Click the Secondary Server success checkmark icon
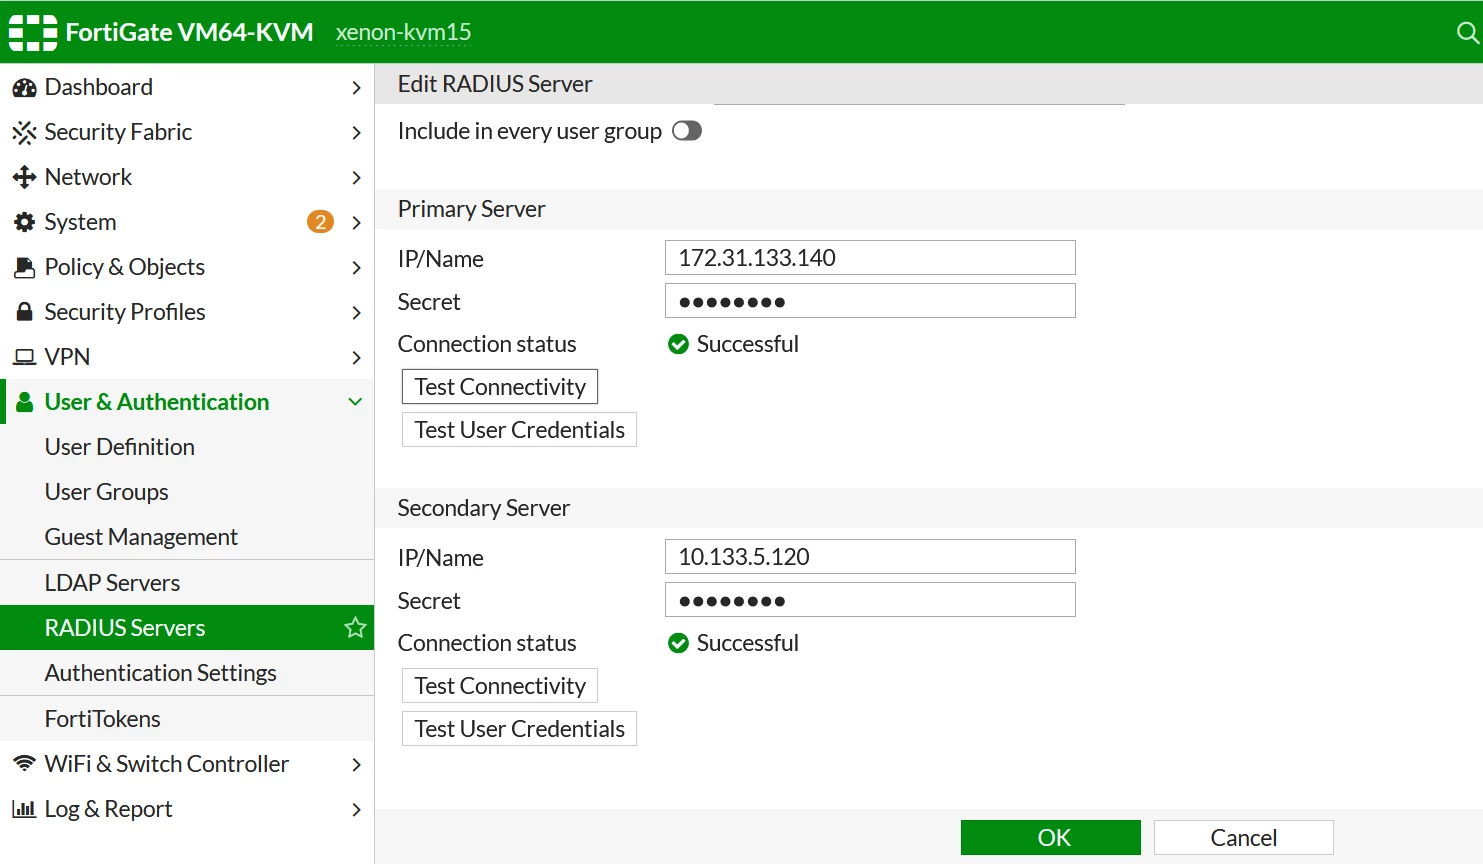Image resolution: width=1483 pixels, height=864 pixels. 678,643
